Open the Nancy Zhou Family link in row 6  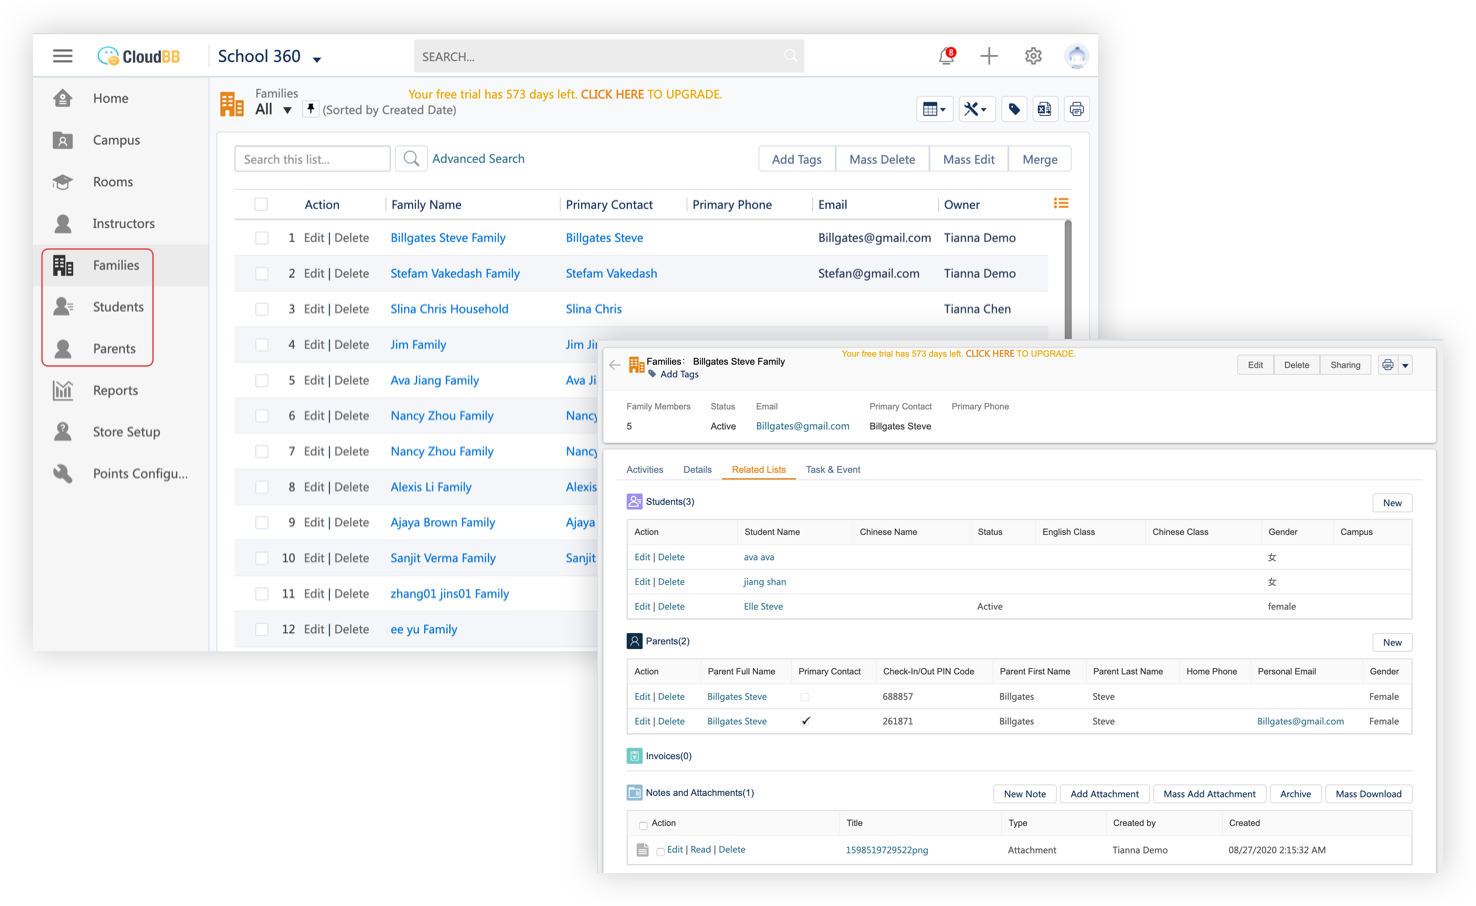[442, 416]
